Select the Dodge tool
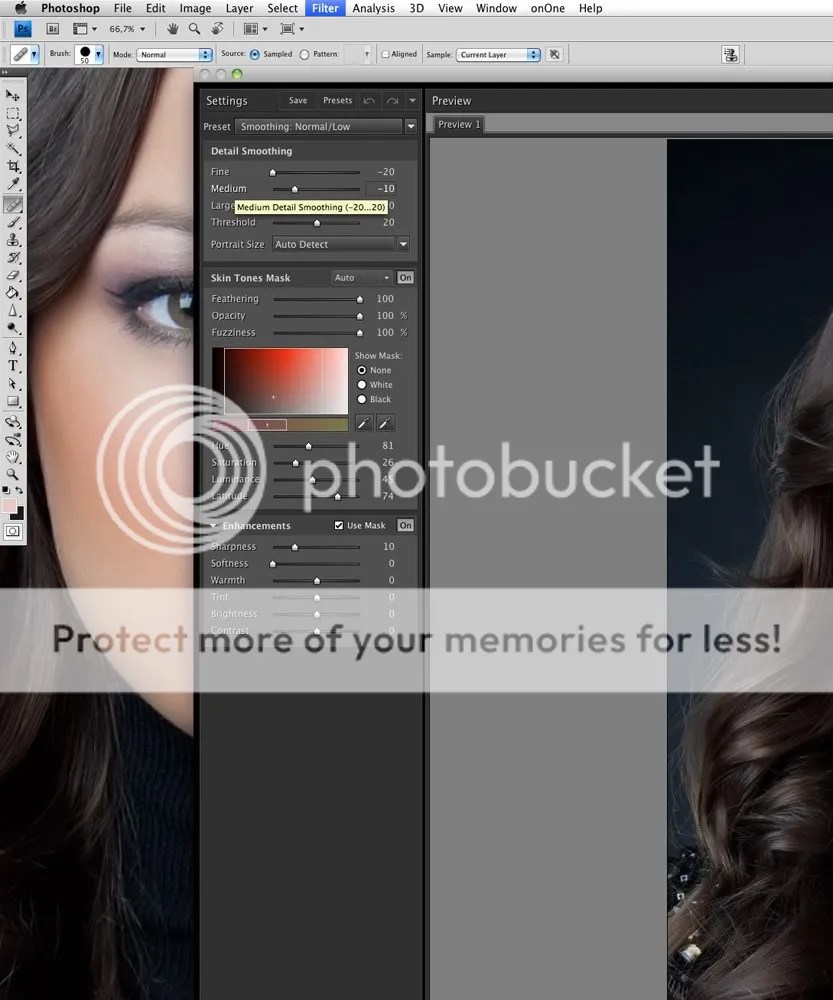The height and width of the screenshot is (1000, 833). point(13,328)
